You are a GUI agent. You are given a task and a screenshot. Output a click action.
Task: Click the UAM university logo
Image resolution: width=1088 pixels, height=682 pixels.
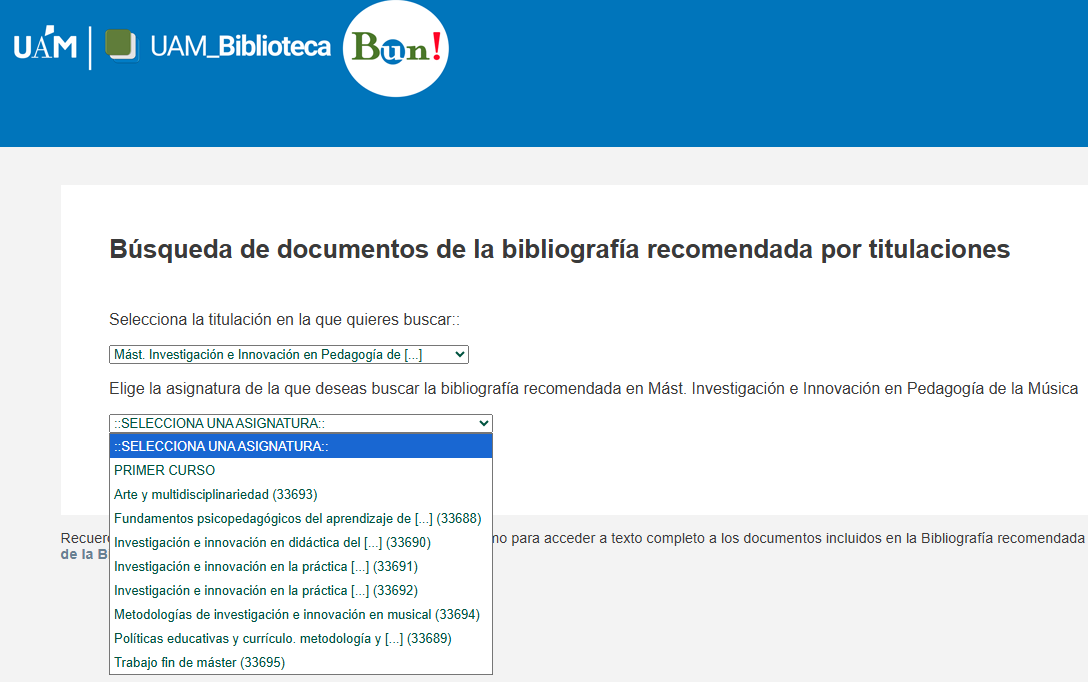(x=45, y=47)
